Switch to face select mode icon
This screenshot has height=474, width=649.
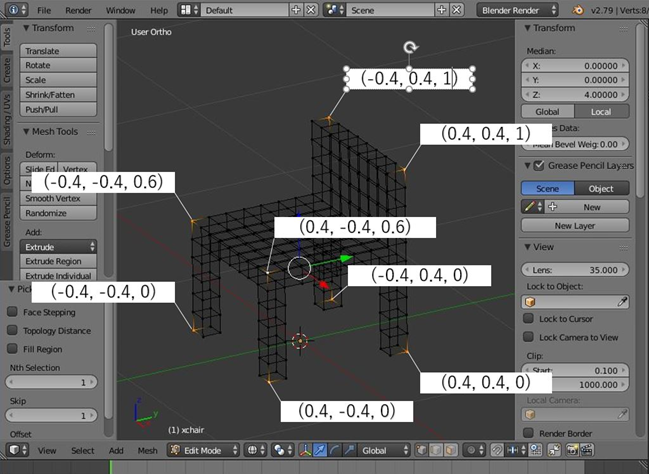pyautogui.click(x=451, y=450)
